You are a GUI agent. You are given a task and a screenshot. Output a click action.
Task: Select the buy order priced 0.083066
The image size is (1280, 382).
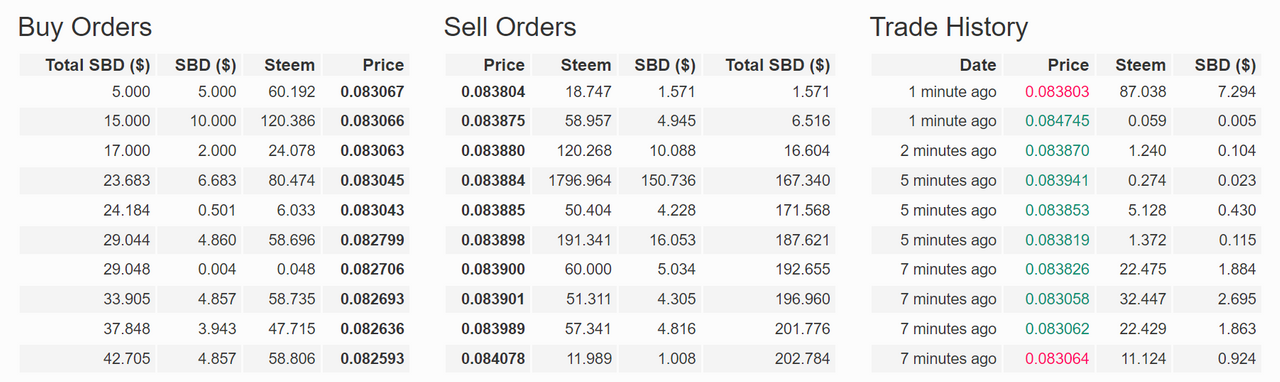pos(212,121)
